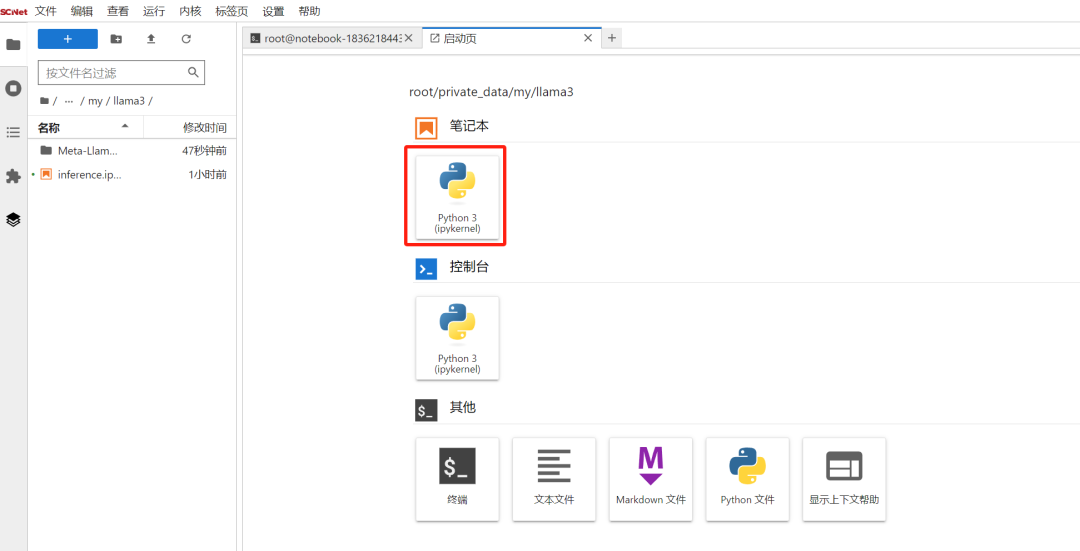Show the table of contents panel
This screenshot has width=1080, height=551.
point(13,132)
